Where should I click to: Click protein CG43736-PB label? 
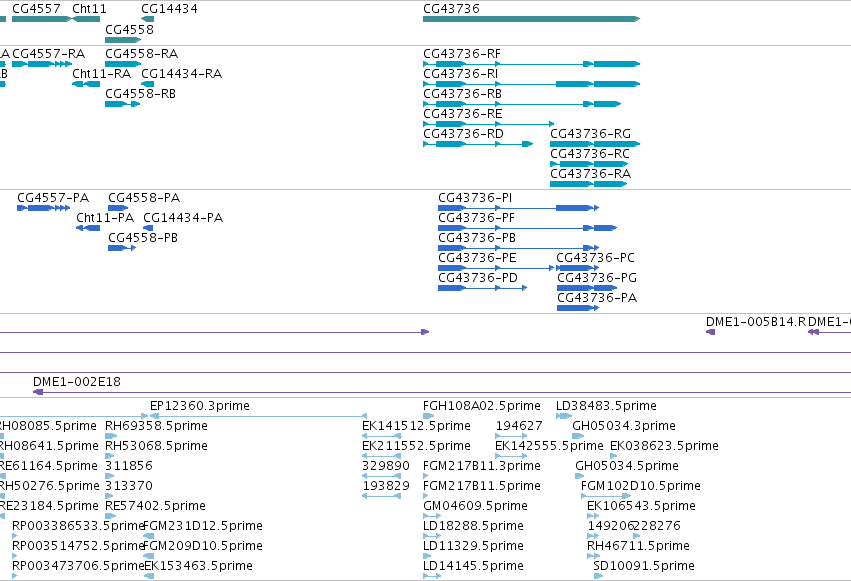[x=477, y=238]
